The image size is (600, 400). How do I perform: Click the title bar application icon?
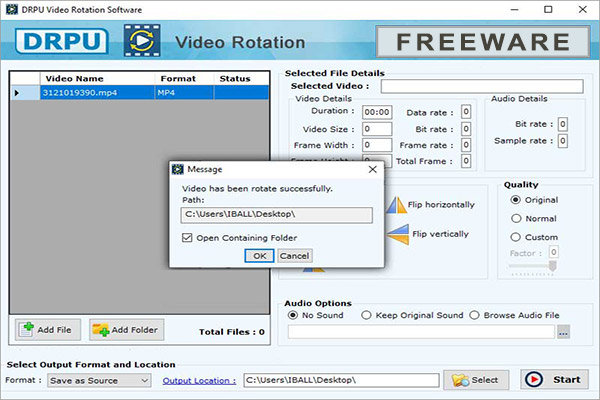(x=12, y=9)
